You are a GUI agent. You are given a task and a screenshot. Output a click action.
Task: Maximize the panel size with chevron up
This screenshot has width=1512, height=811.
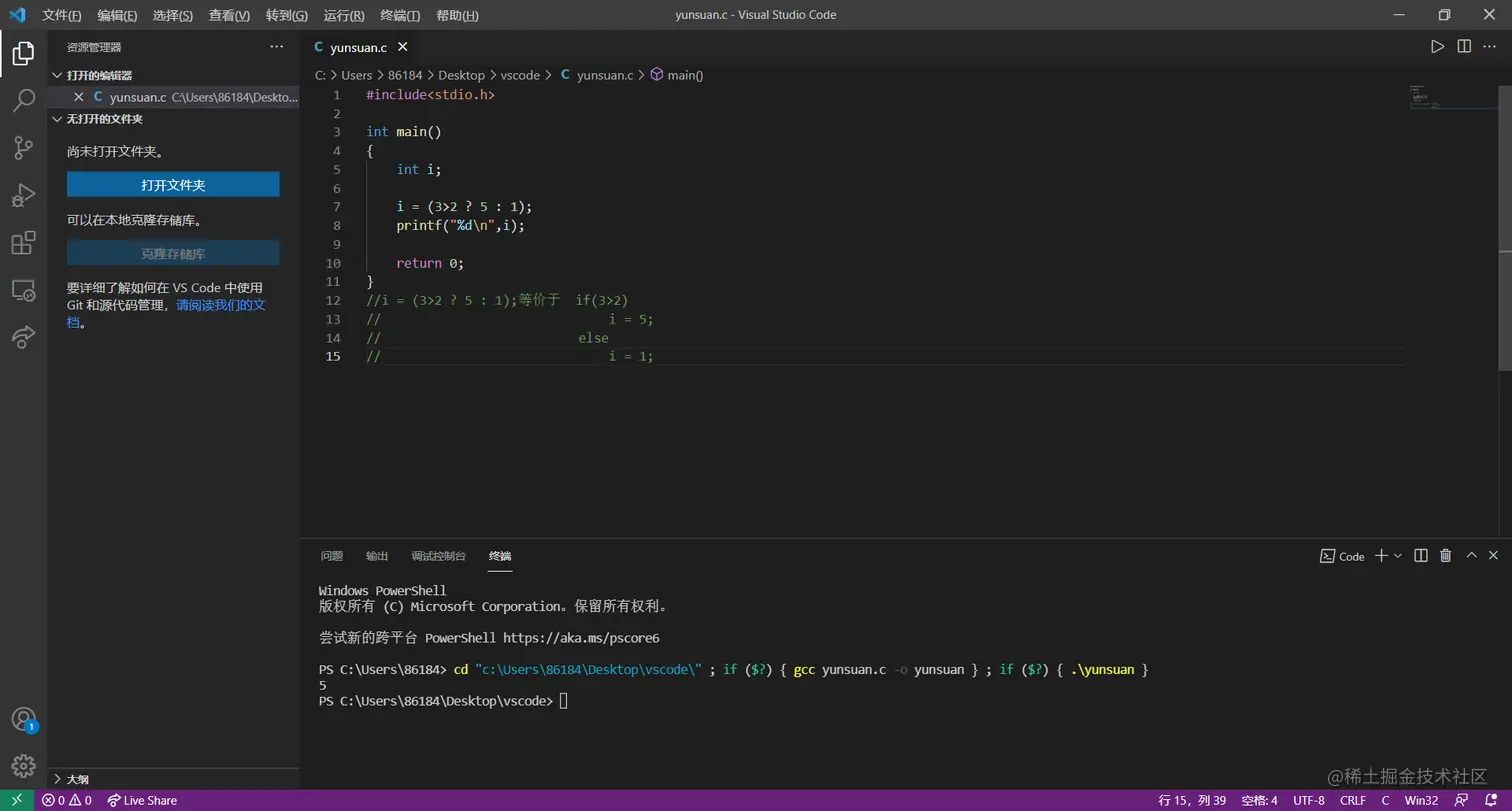tap(1471, 555)
